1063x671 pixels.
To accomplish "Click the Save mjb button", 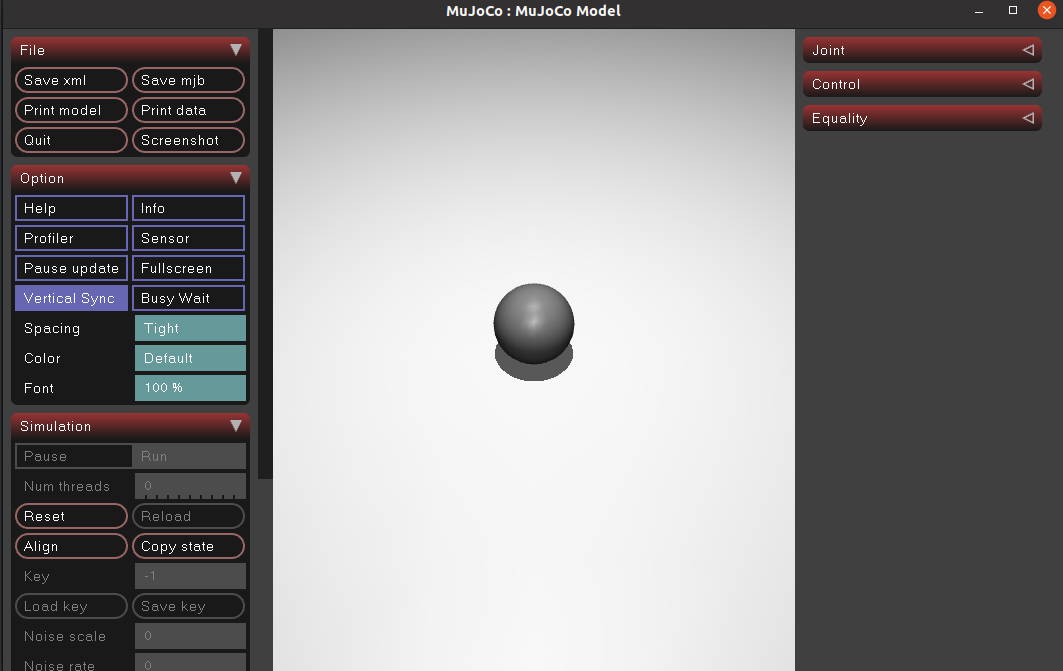I will tap(188, 80).
